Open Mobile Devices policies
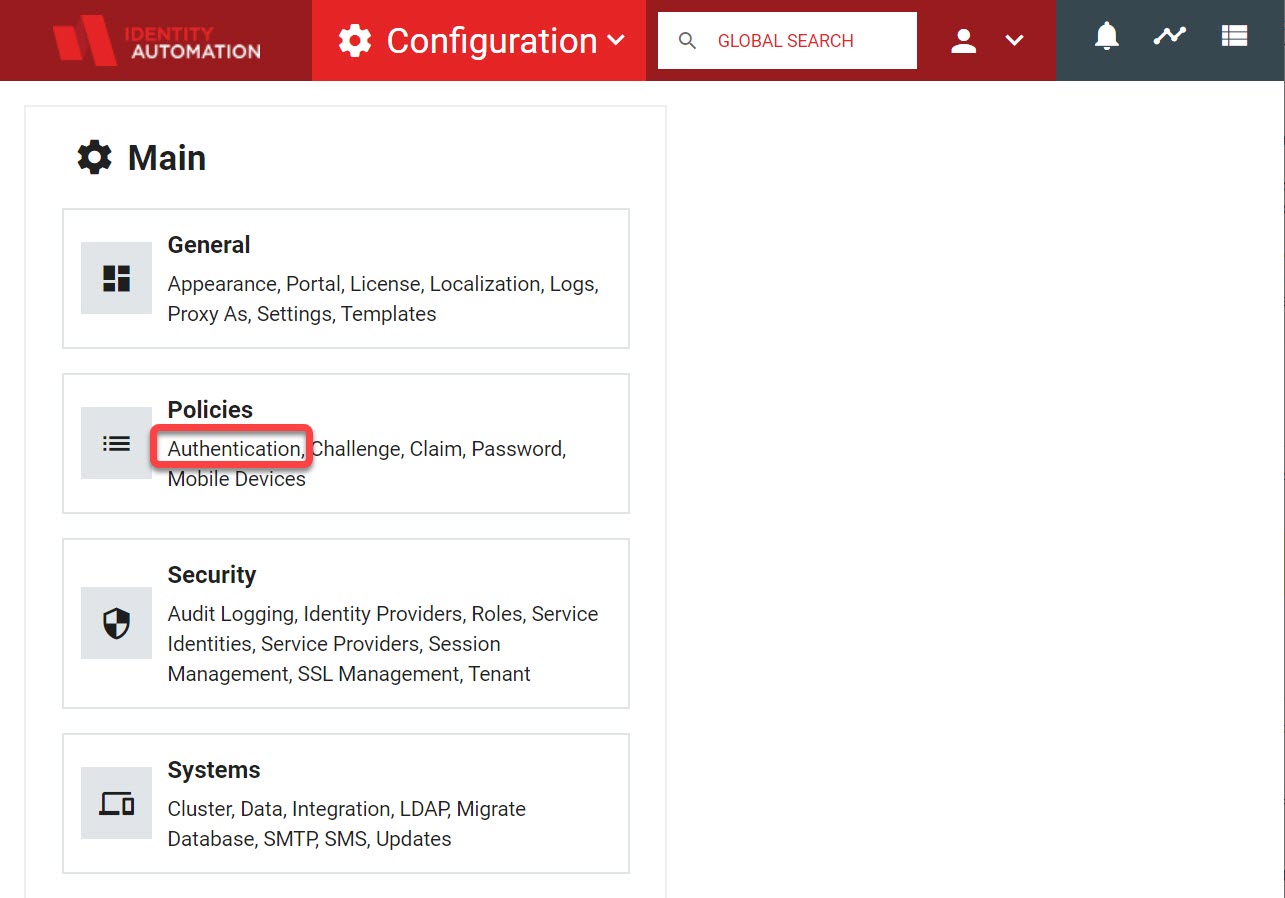The width and height of the screenshot is (1285, 898). [x=237, y=479]
